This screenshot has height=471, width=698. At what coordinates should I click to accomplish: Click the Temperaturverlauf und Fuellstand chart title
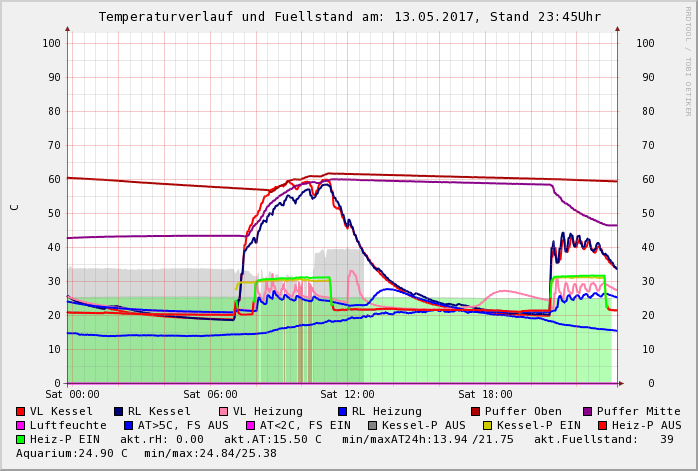(349, 17)
